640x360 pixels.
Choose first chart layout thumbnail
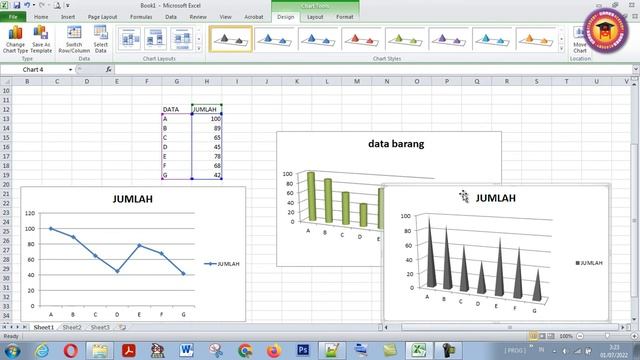click(x=129, y=39)
